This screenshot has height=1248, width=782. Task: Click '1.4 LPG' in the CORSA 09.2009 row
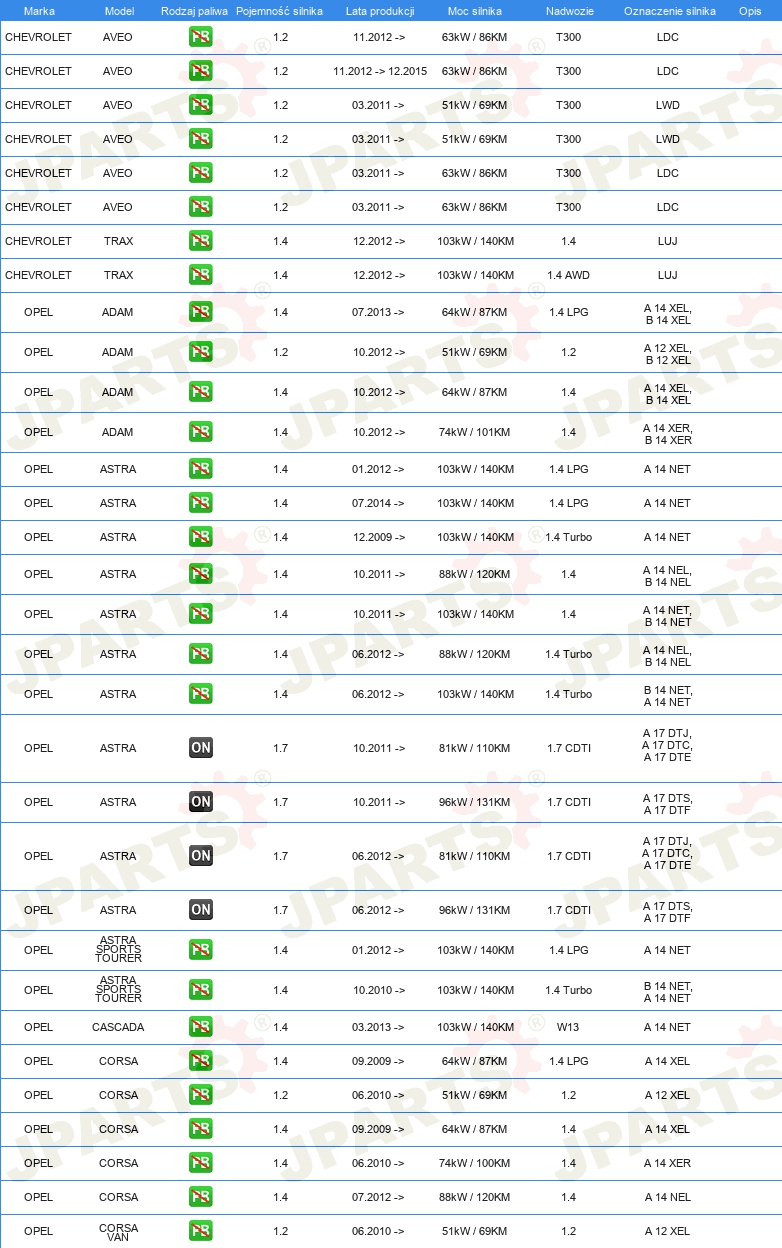[568, 1061]
